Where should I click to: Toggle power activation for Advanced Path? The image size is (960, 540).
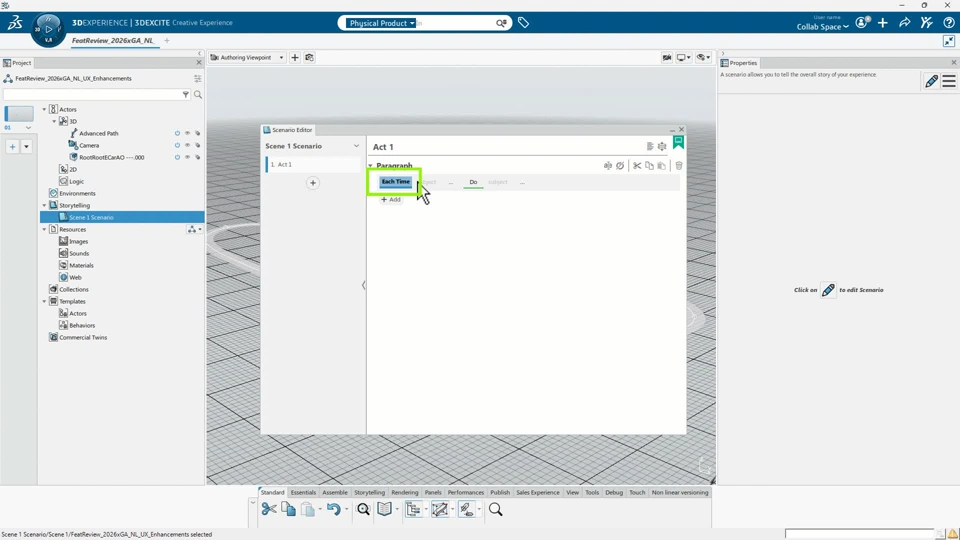click(x=178, y=133)
